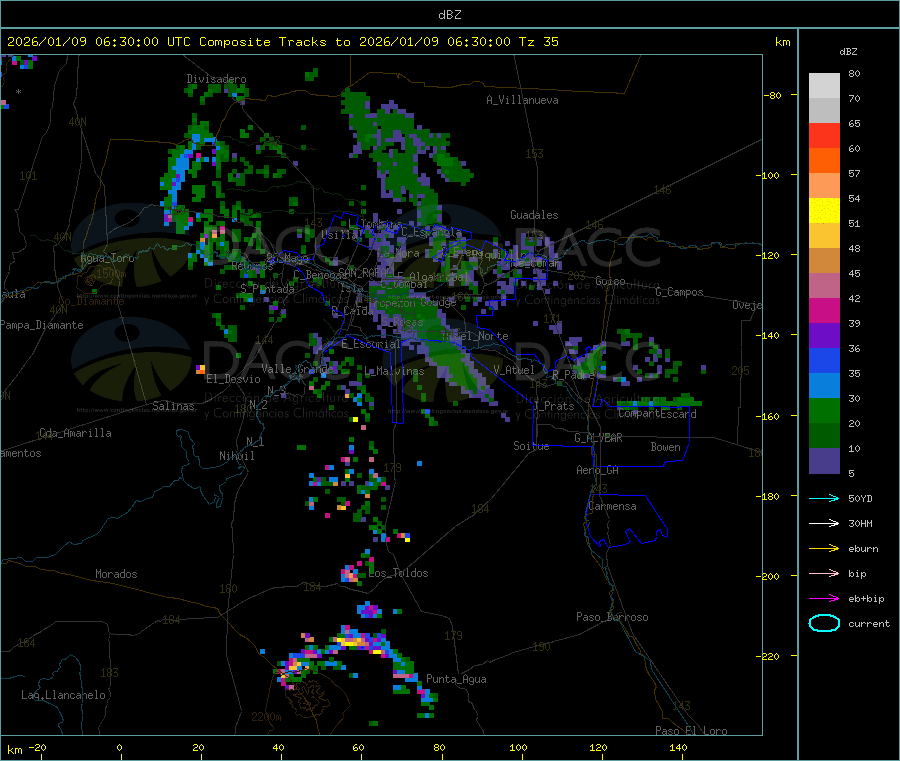
Task: Click the strong echo cell near Los_Toldos
Action: point(350,573)
